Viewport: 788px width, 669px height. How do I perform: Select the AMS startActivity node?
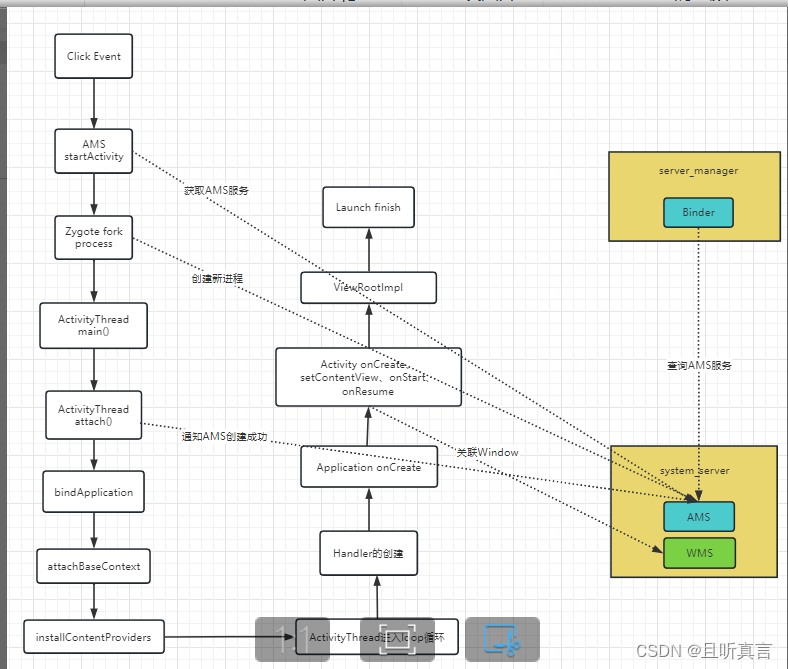(x=93, y=151)
